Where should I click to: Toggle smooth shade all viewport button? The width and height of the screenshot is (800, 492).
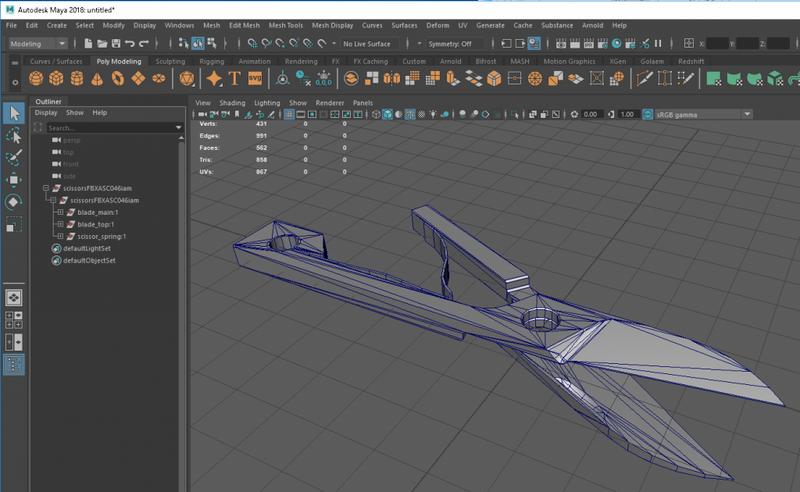click(x=388, y=114)
